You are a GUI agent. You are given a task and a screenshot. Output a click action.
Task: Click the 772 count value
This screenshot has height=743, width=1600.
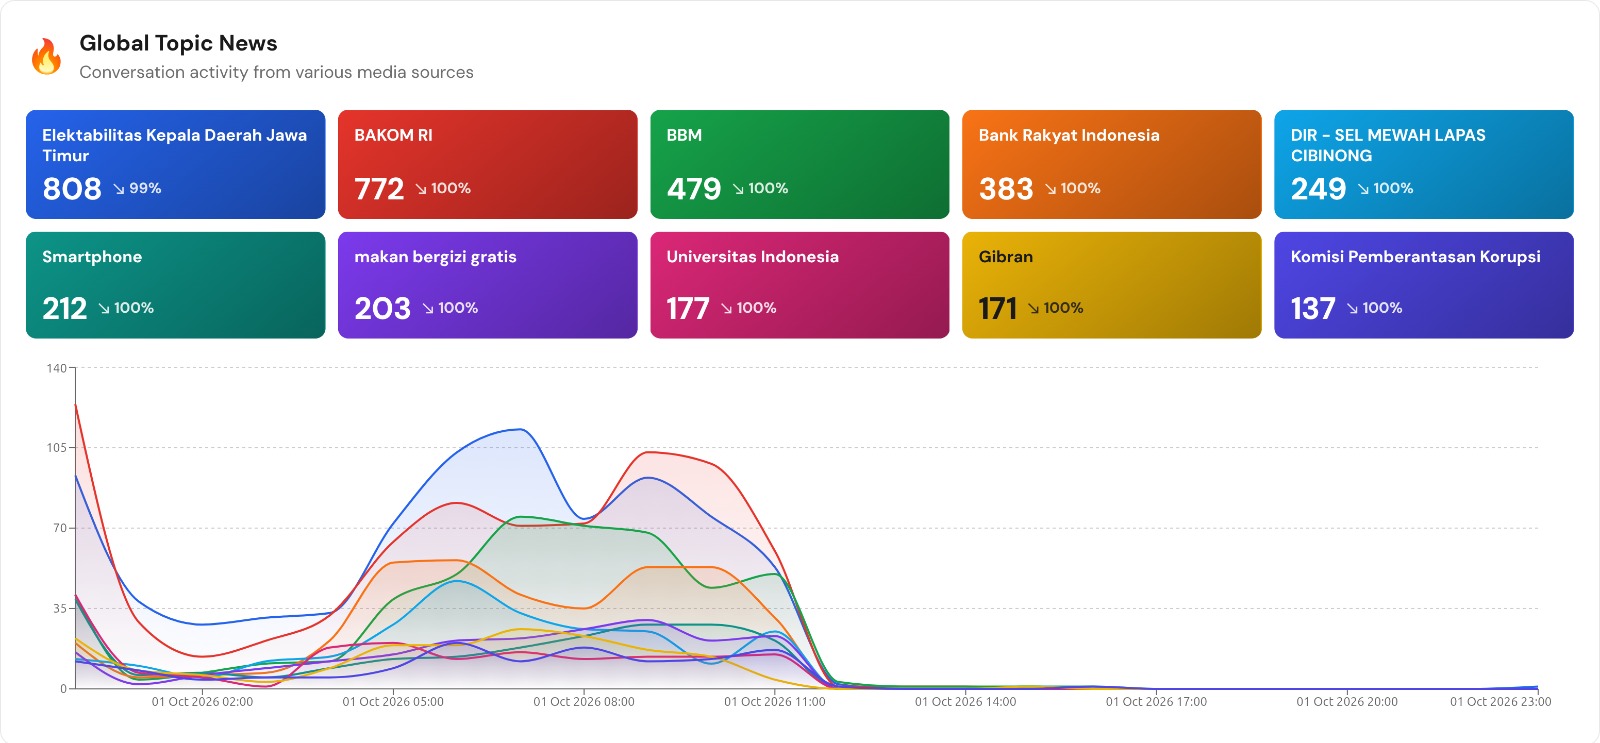(x=379, y=188)
